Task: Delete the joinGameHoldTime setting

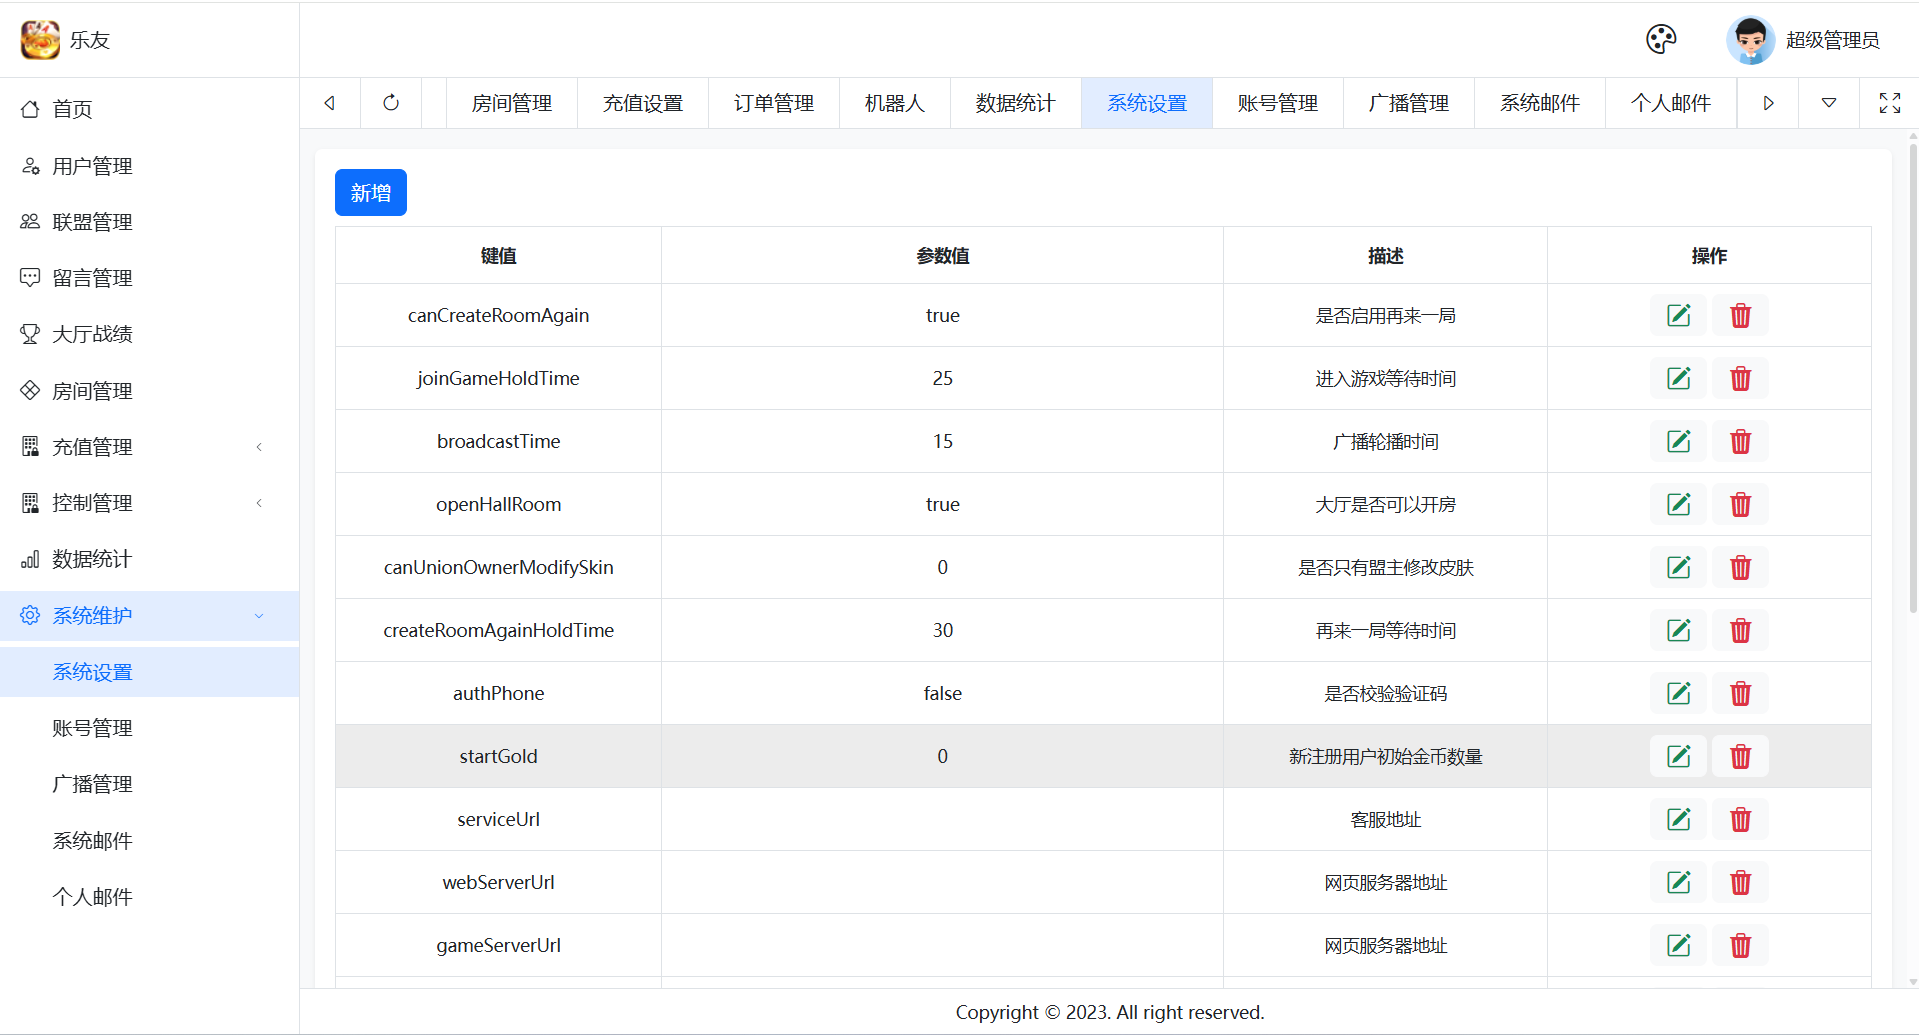Action: pos(1740,379)
